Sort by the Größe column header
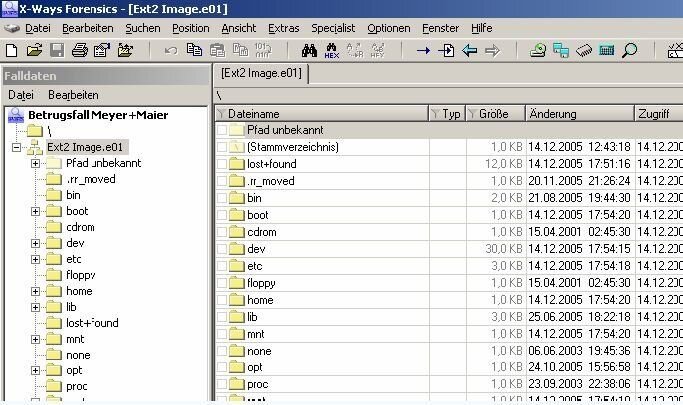Image resolution: width=683 pixels, height=405 pixels. pos(495,114)
